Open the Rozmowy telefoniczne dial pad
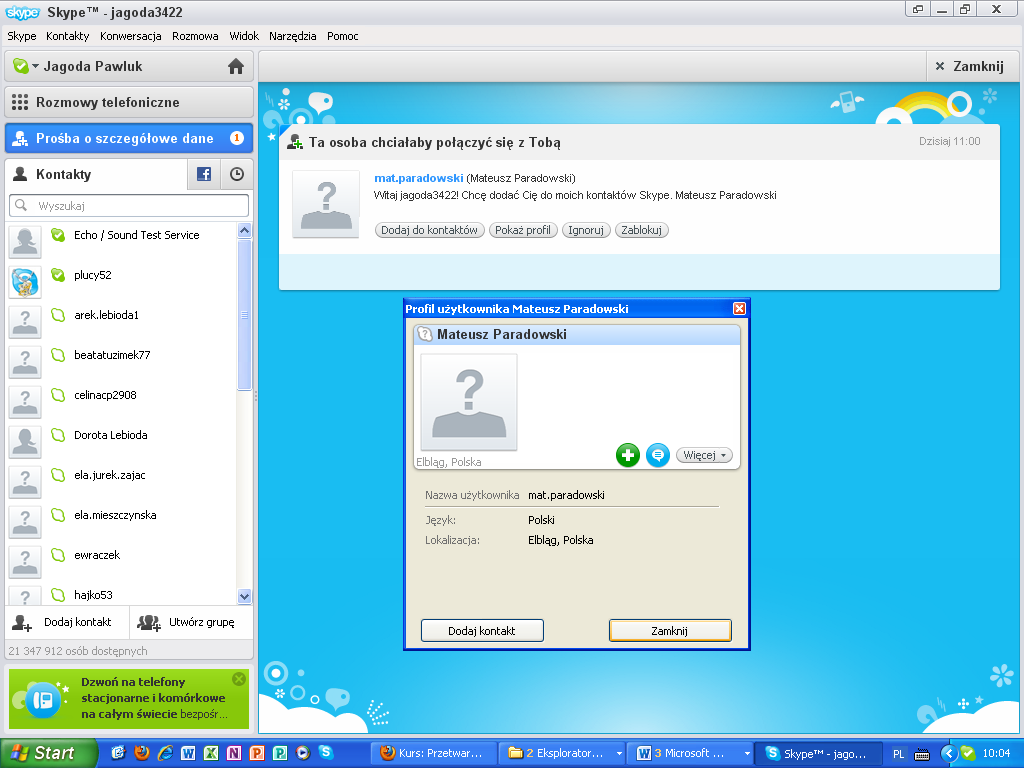Image resolution: width=1024 pixels, height=768 pixels. (129, 103)
